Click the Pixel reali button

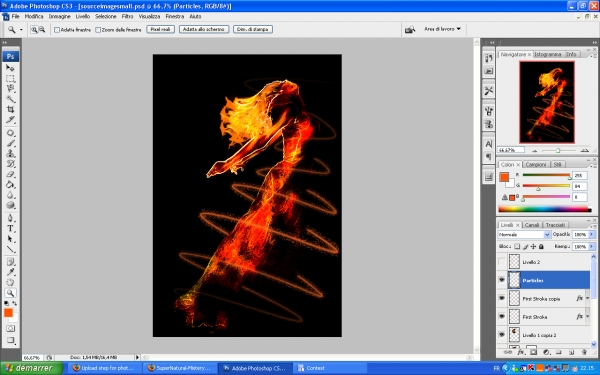click(x=160, y=29)
